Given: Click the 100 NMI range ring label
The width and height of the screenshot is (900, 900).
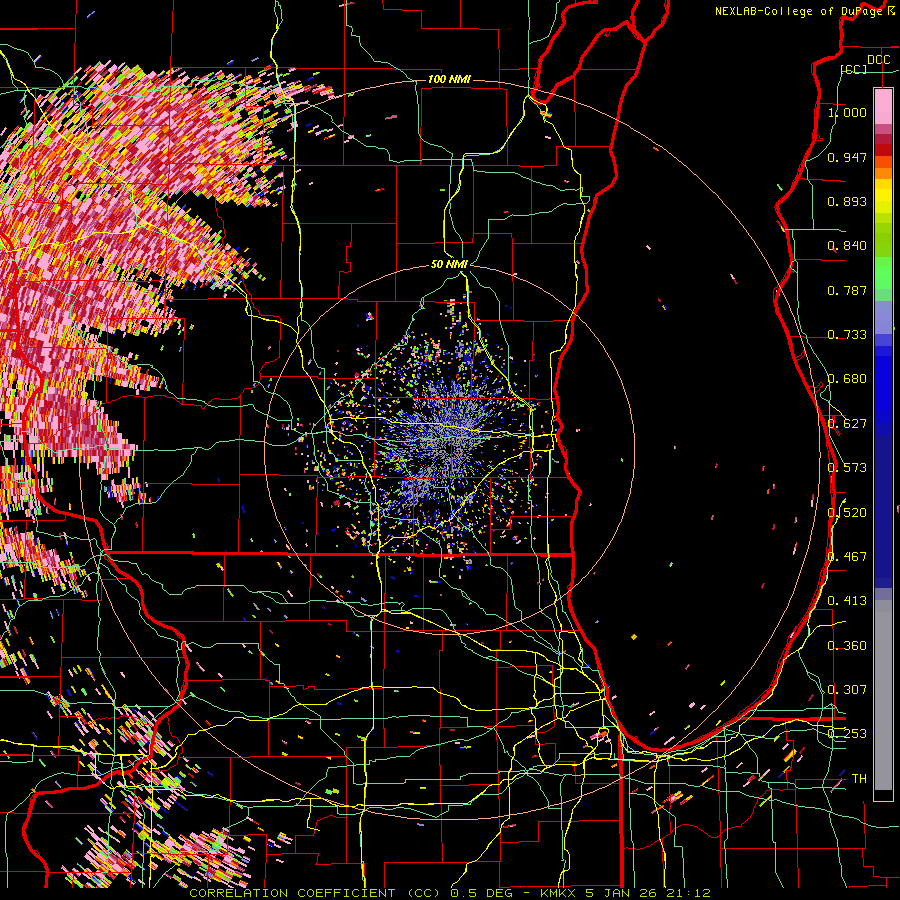Looking at the screenshot, I should (449, 79).
